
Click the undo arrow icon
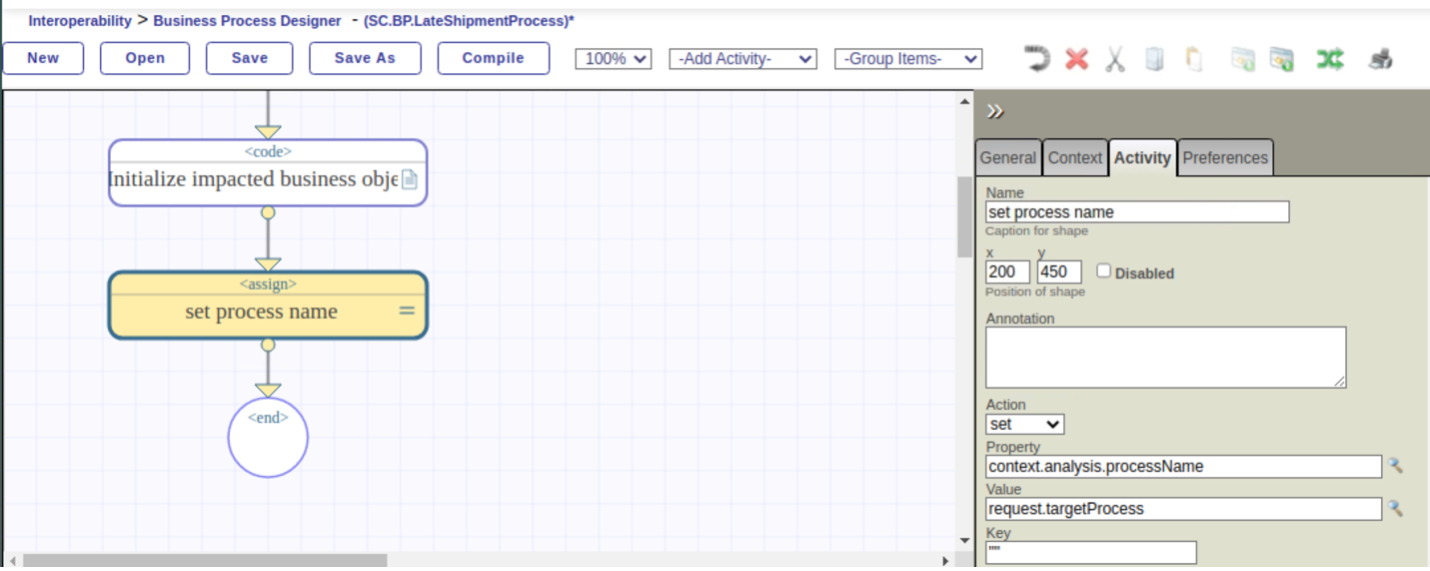(1037, 59)
